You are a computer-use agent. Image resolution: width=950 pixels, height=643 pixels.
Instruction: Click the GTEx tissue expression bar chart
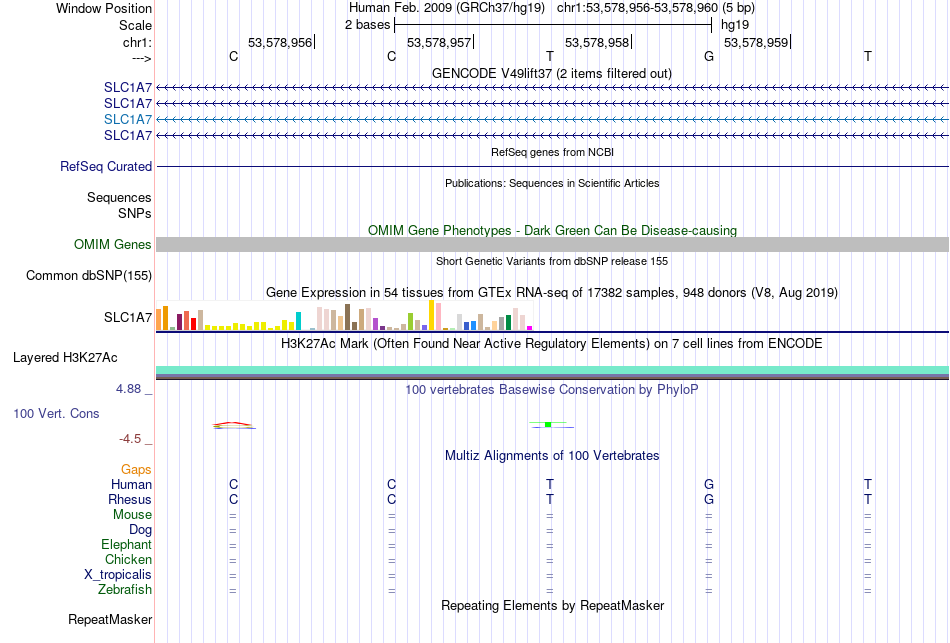[344, 315]
